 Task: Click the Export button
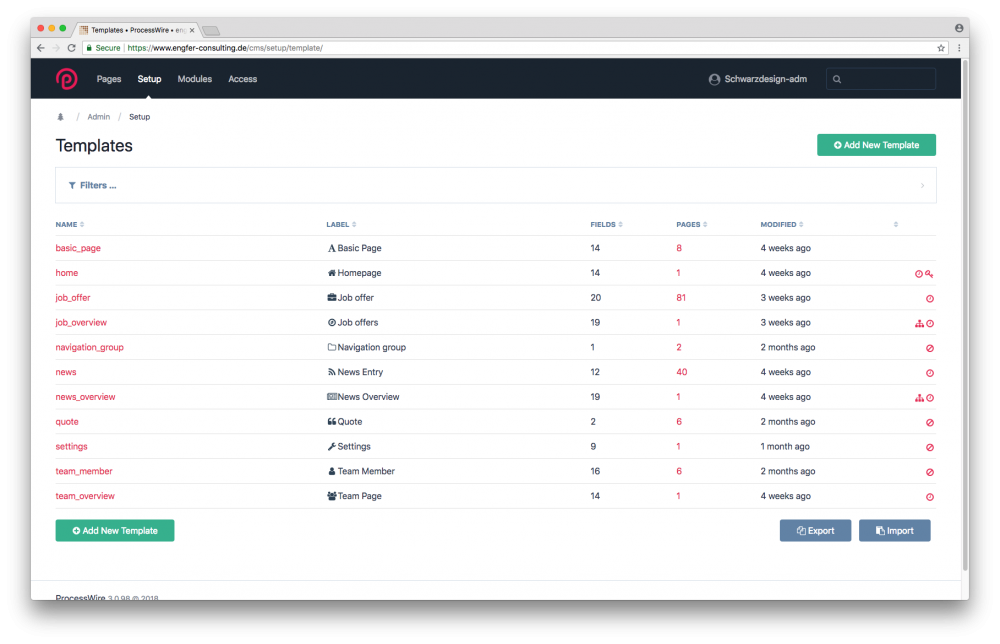coord(815,530)
